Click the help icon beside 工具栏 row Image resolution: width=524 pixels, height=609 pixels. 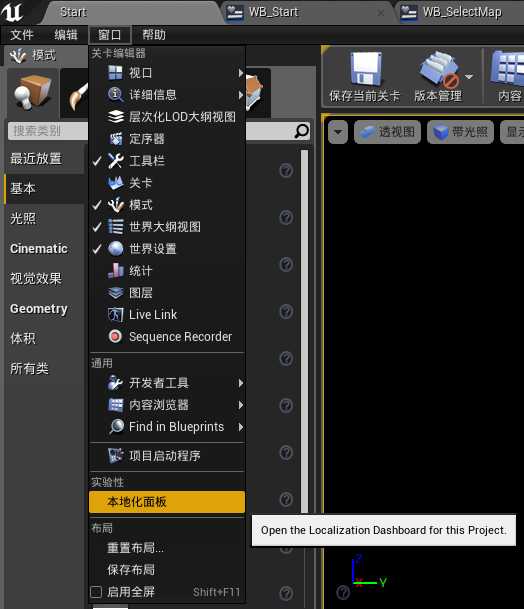coord(286,170)
